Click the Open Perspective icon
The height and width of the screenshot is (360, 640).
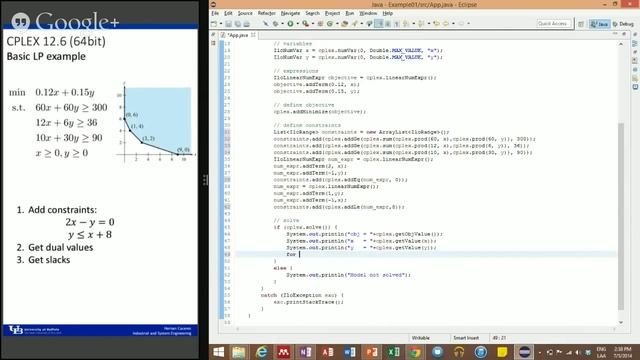pos(581,24)
